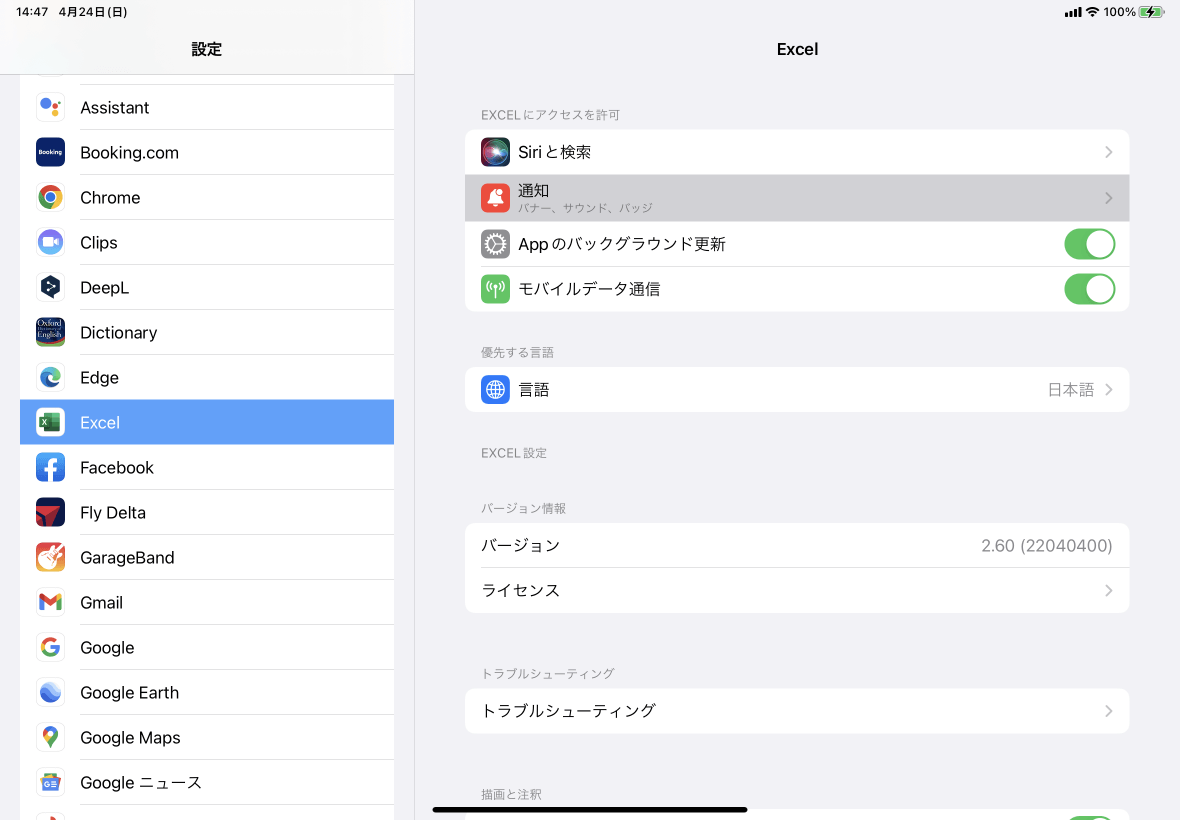
Task: Tap the cellular signal bars icon
Action: [1073, 12]
